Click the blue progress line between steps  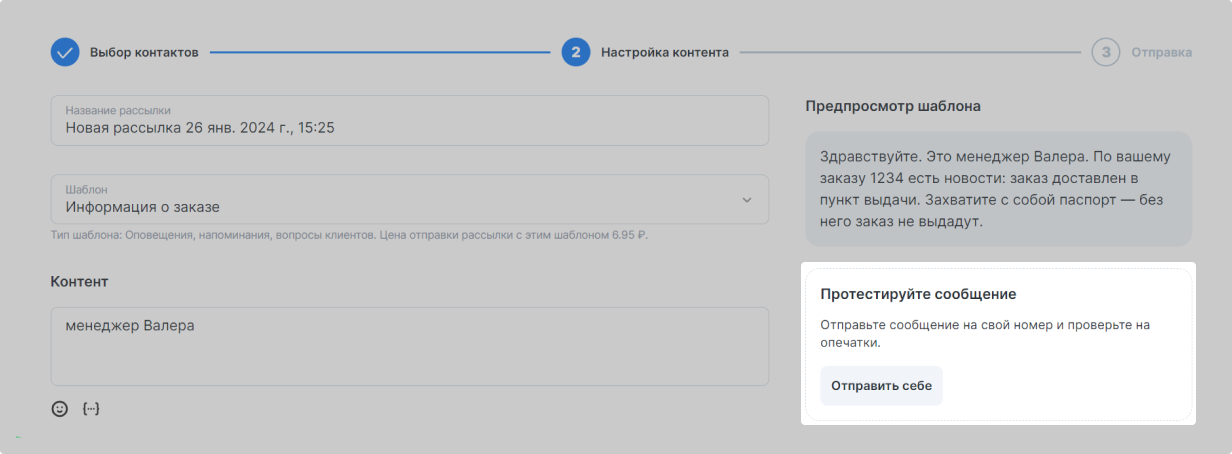[x=379, y=52]
